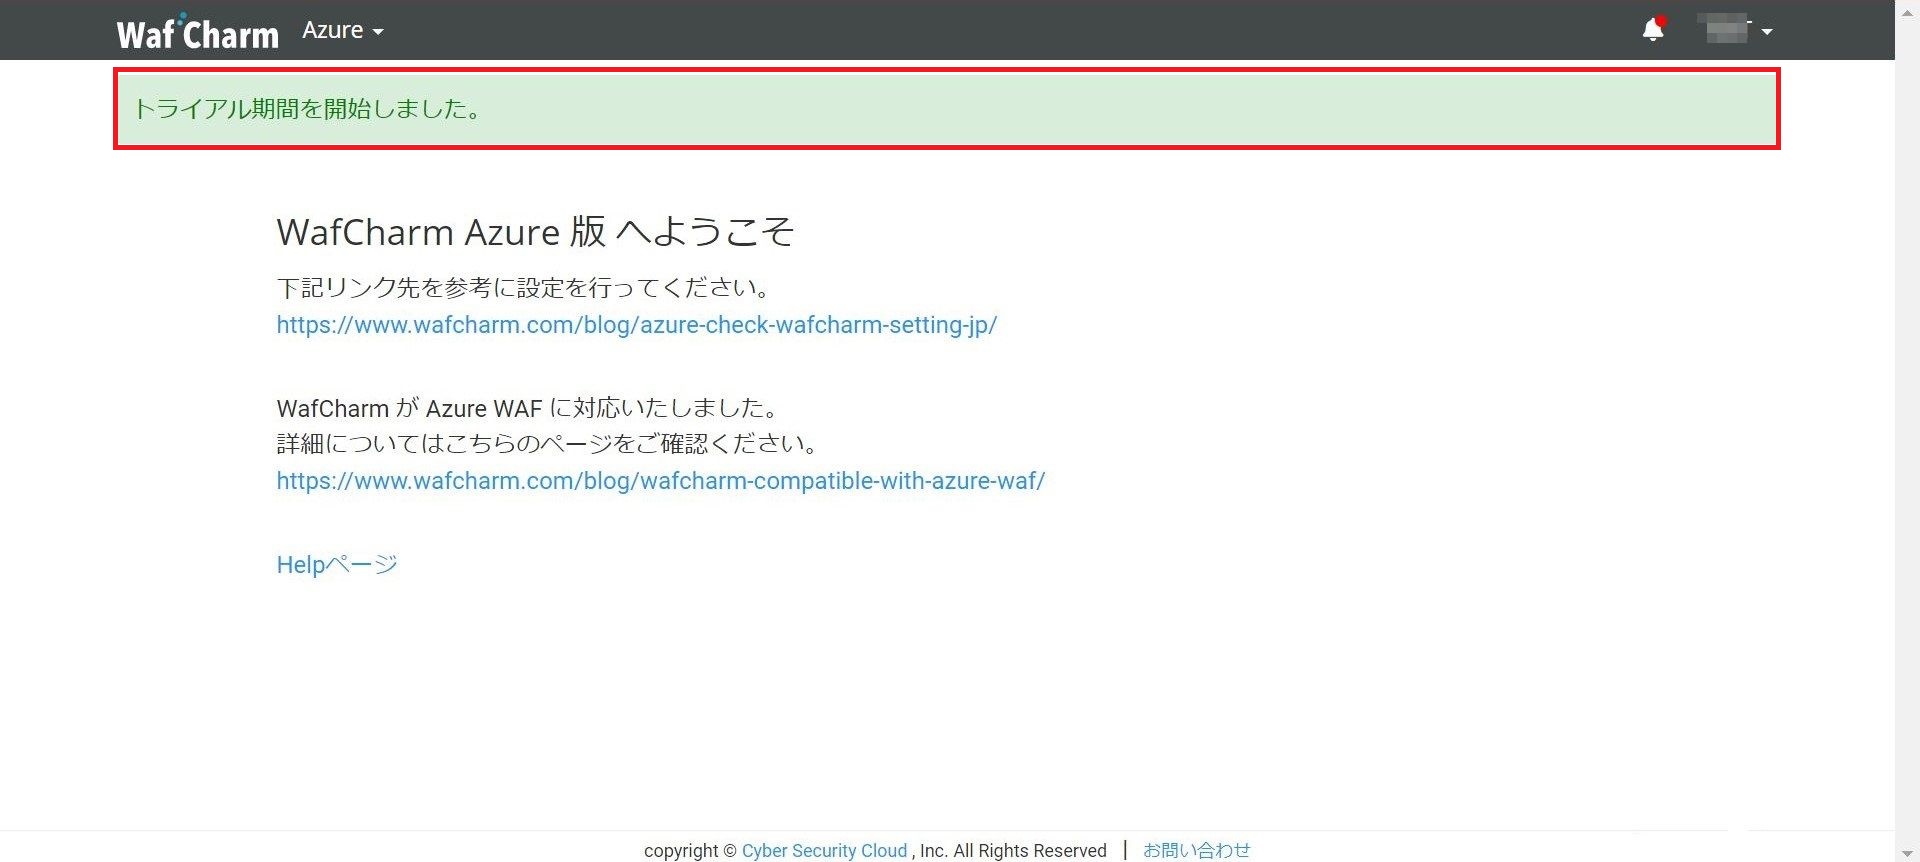This screenshot has height=862, width=1920.
Task: Click the WafCharm logo
Action: [198, 31]
